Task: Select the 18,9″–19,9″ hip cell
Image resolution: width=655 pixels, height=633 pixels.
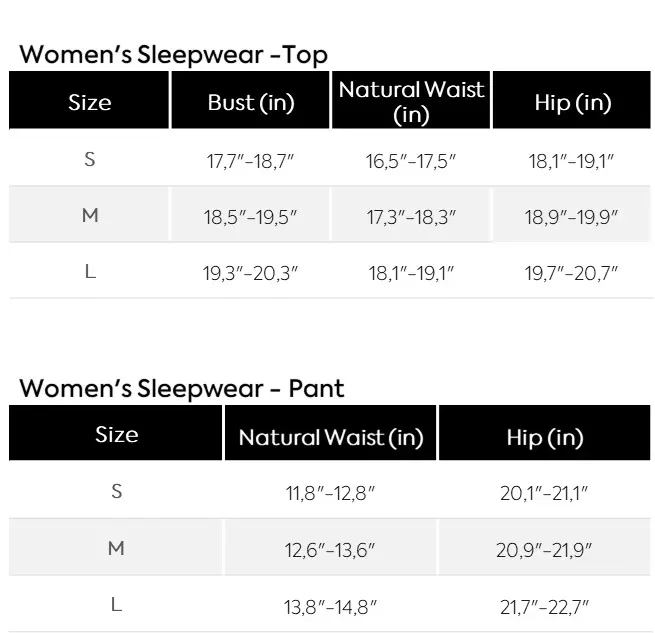Action: pyautogui.click(x=573, y=216)
